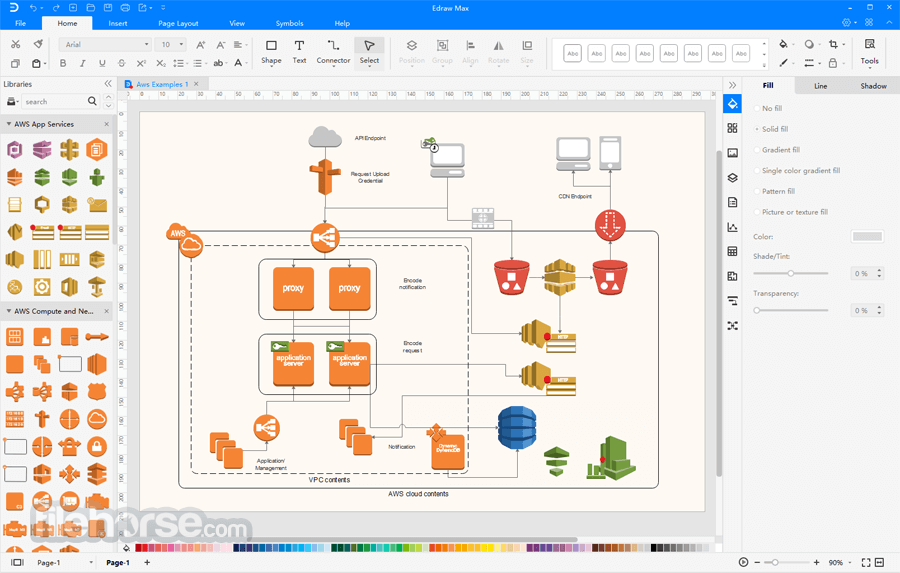Close the Aws Examples 1 document tab
This screenshot has height=573, width=900.
(196, 84)
